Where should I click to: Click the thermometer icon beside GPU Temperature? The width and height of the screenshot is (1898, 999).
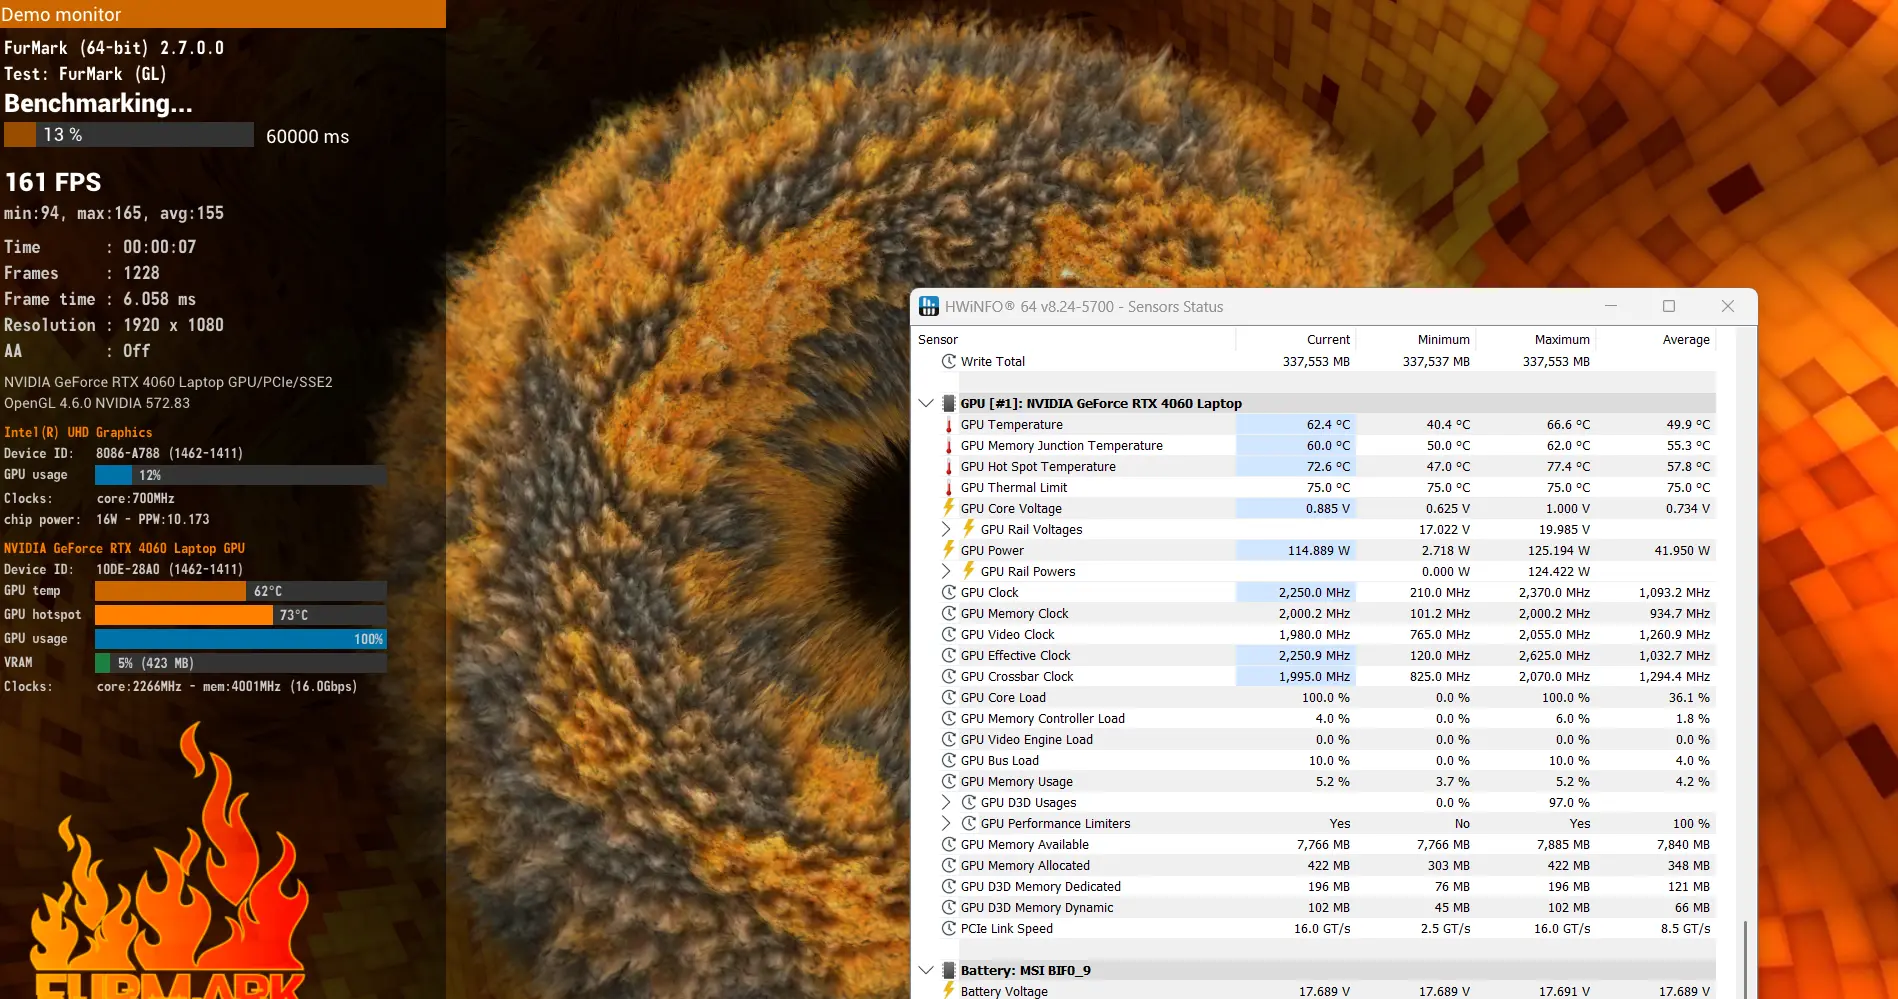point(949,425)
